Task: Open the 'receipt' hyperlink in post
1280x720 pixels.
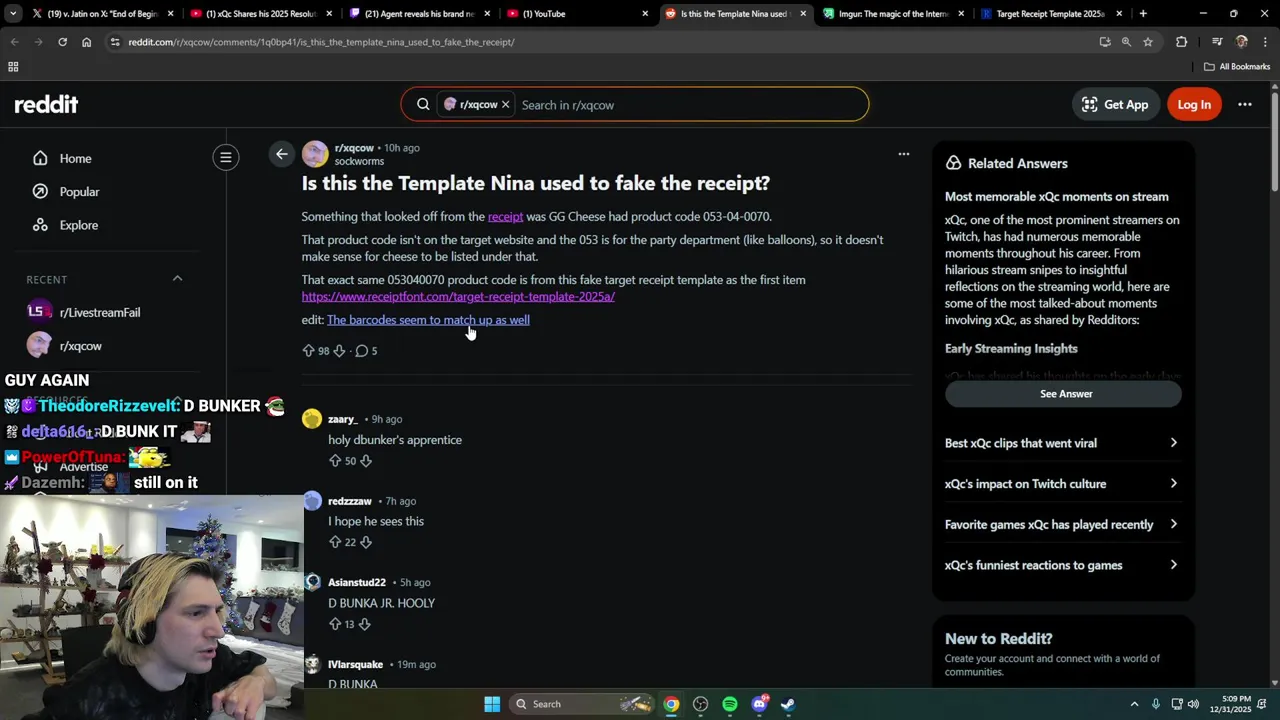Action: 505,216
